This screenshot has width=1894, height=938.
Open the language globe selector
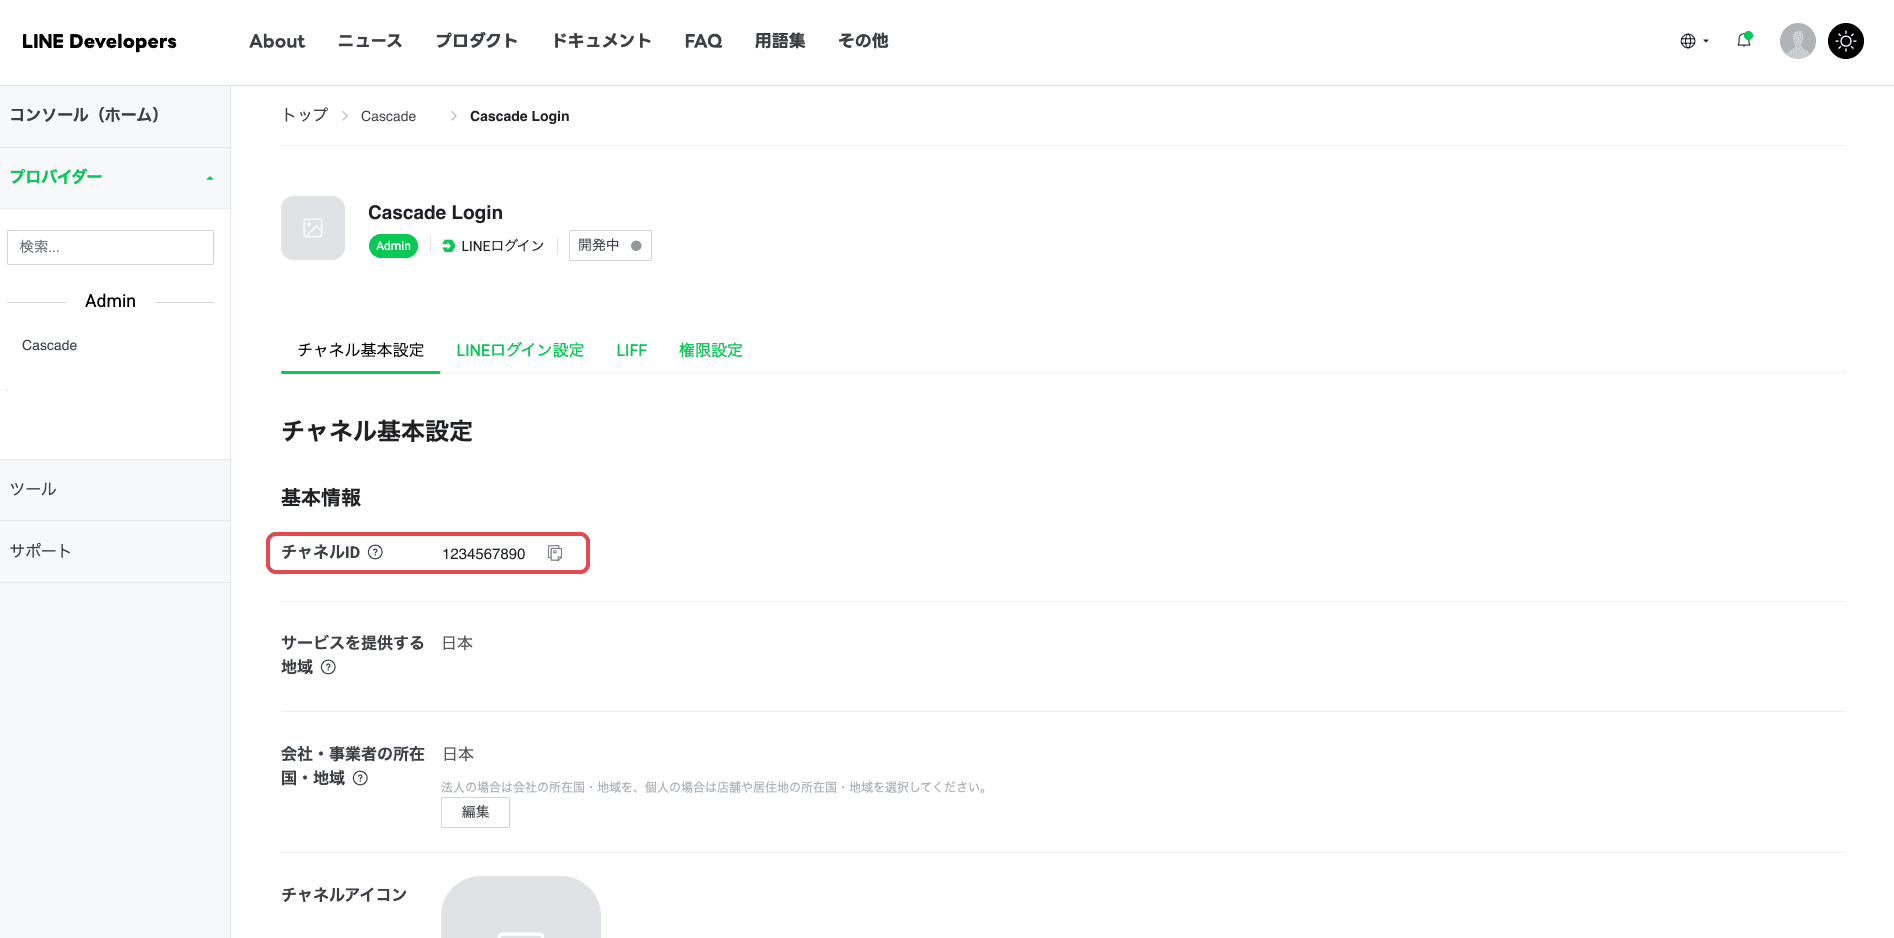1694,41
